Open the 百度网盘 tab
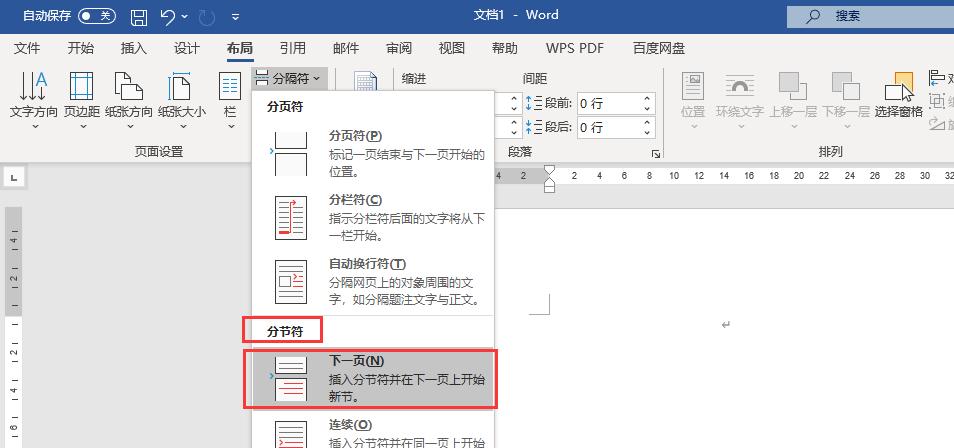The height and width of the screenshot is (448, 954). (x=658, y=48)
